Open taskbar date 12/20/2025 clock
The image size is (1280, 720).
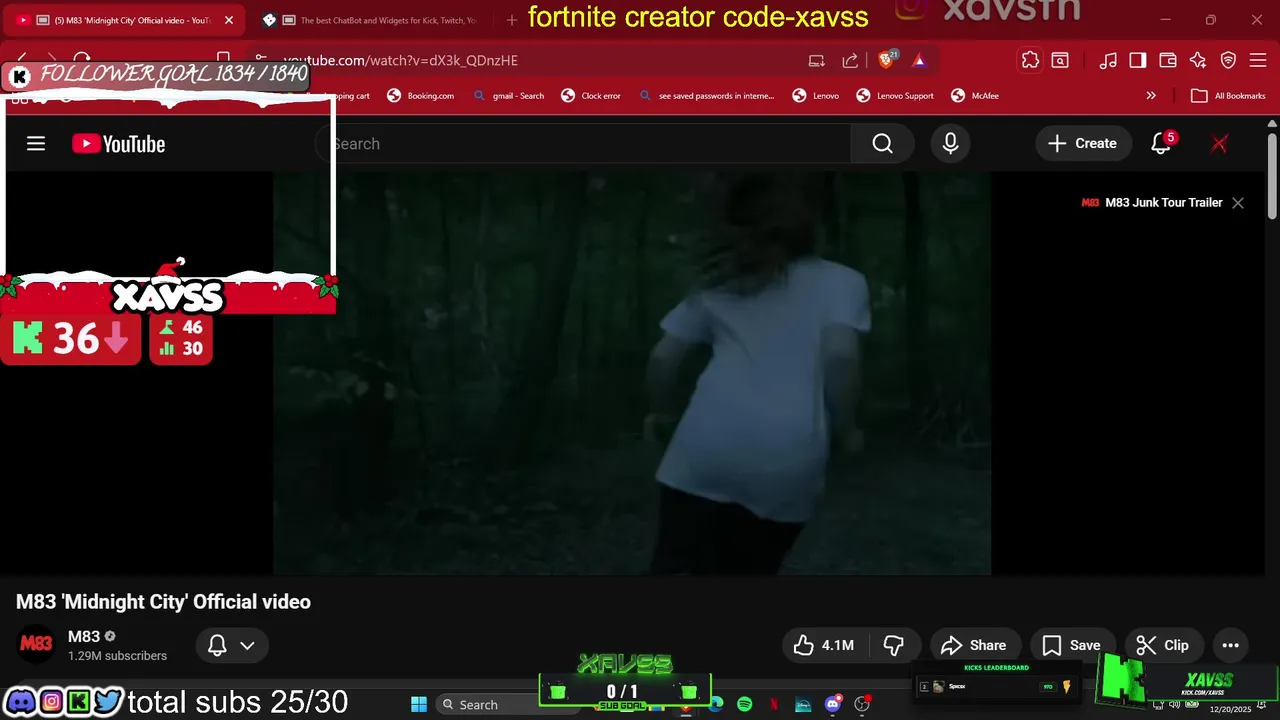pyautogui.click(x=1230, y=708)
